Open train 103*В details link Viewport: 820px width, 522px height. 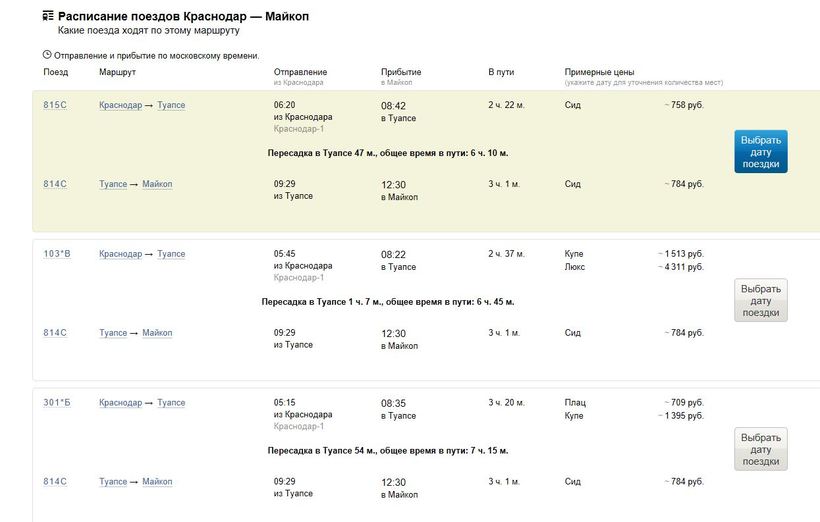(57, 254)
